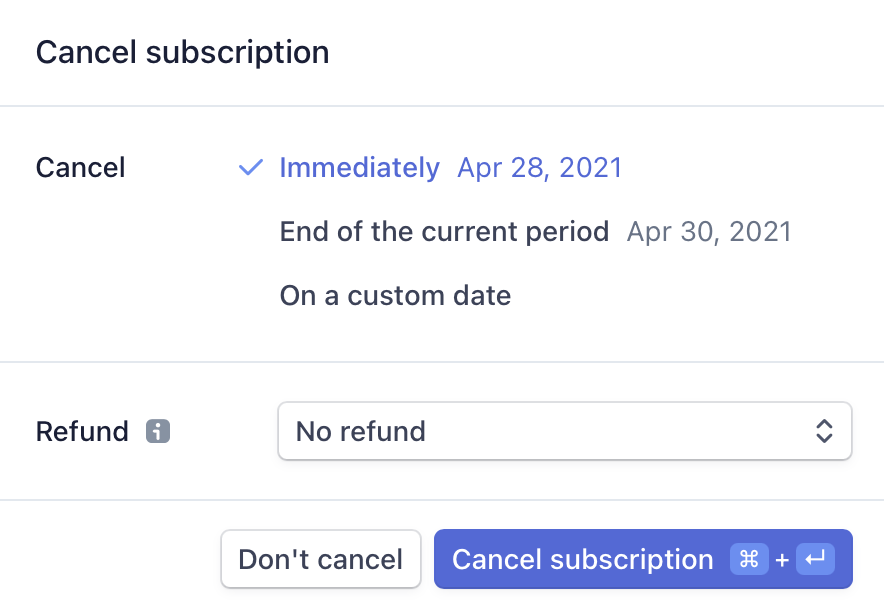The width and height of the screenshot is (884, 608).
Task: Click the Immediately text label
Action: point(359,167)
